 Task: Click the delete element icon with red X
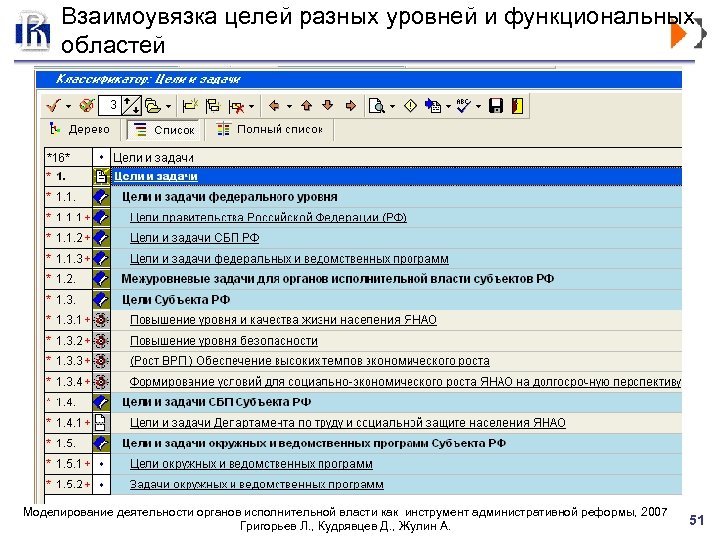click(236, 107)
